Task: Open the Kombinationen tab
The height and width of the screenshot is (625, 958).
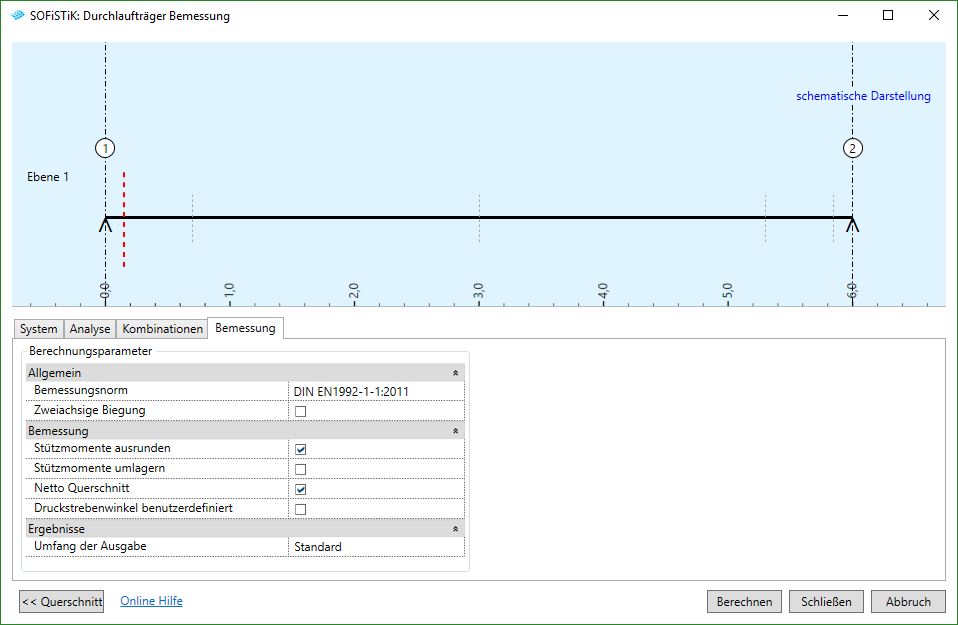Action: coord(162,329)
